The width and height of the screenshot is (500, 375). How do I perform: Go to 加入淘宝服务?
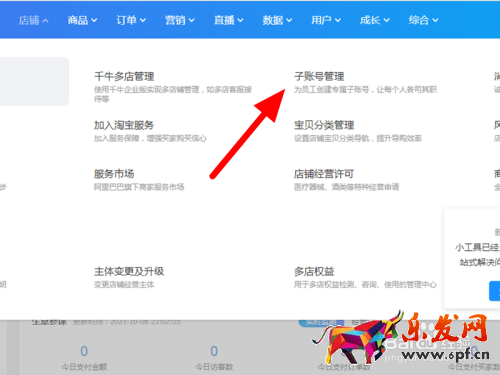pos(124,125)
